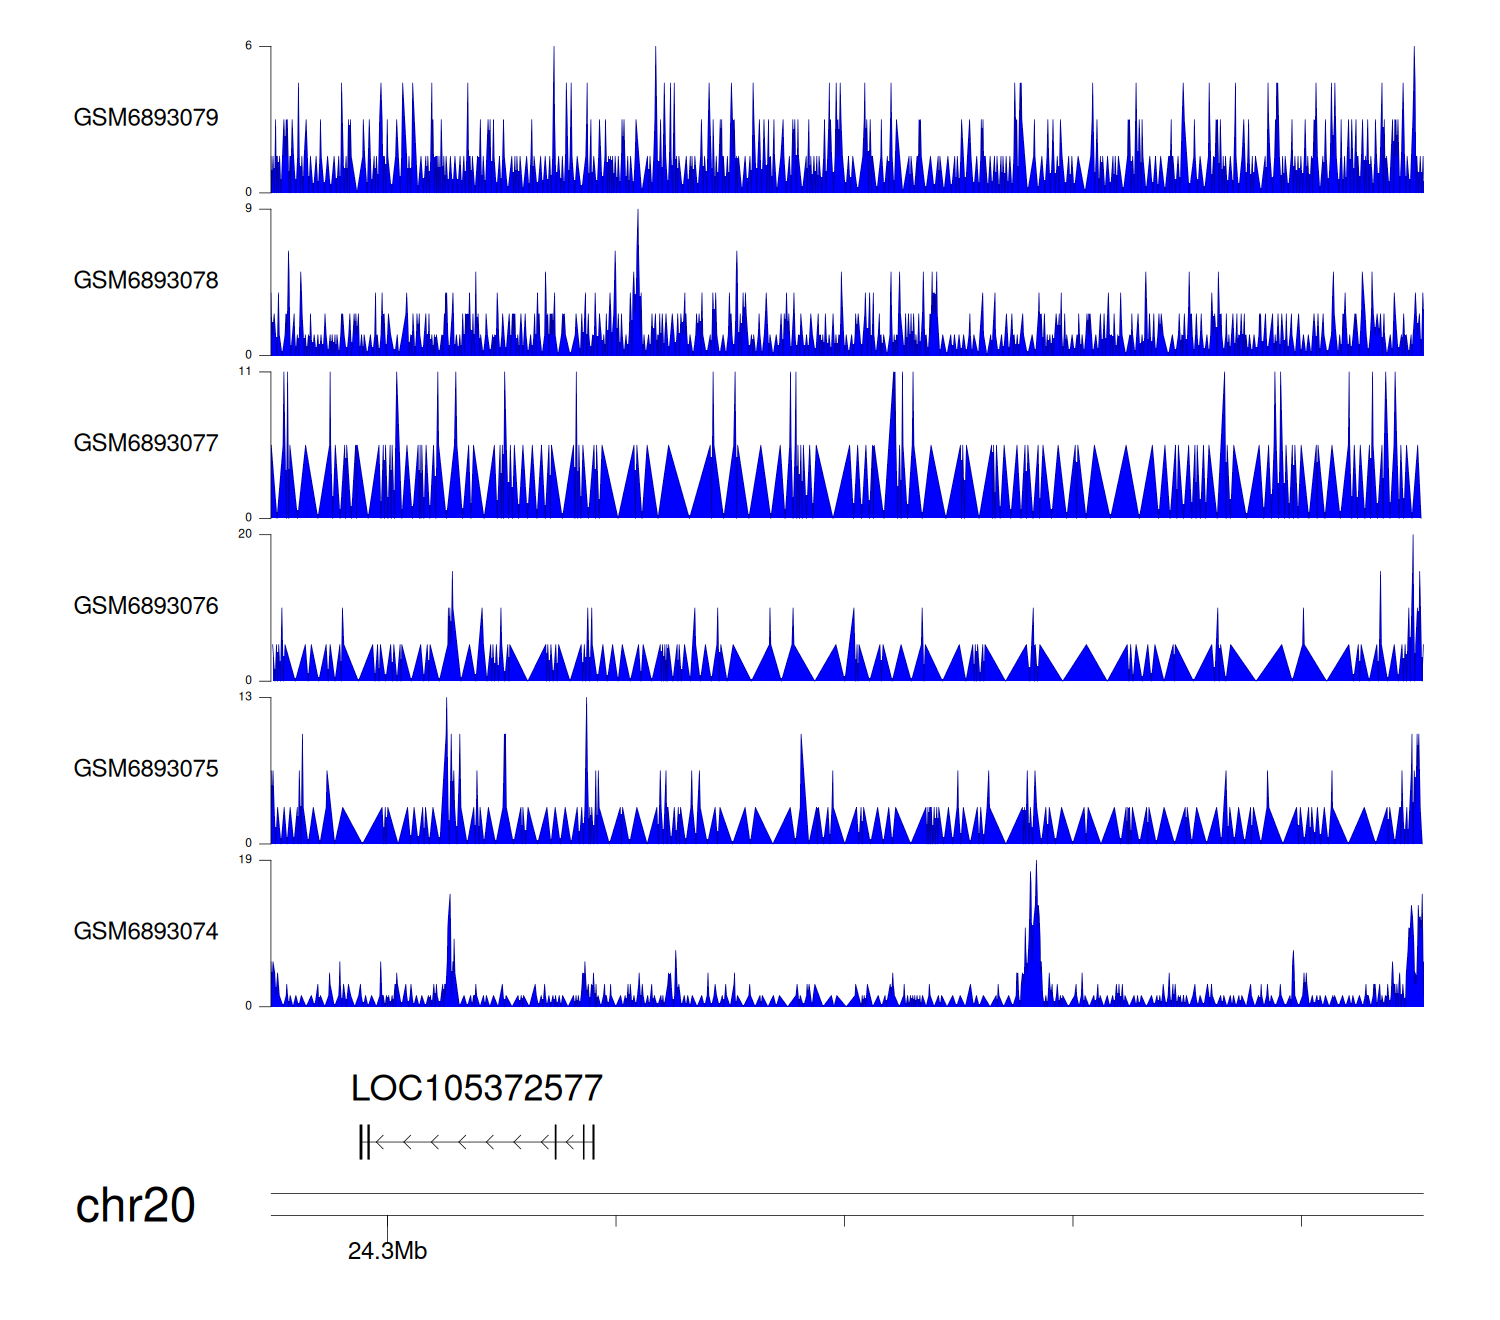Click the y-axis maximum 20 on GSM6893076

[x=245, y=534]
